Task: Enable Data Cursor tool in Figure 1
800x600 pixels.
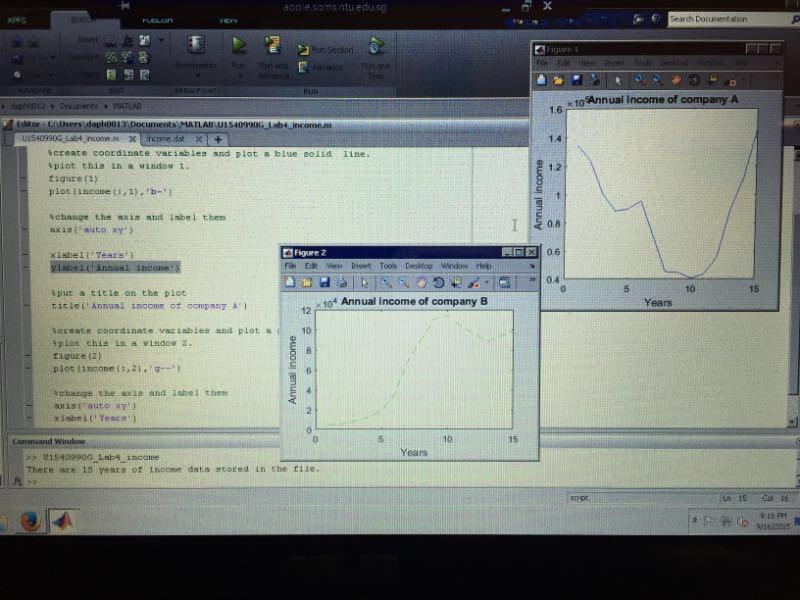Action: point(712,80)
